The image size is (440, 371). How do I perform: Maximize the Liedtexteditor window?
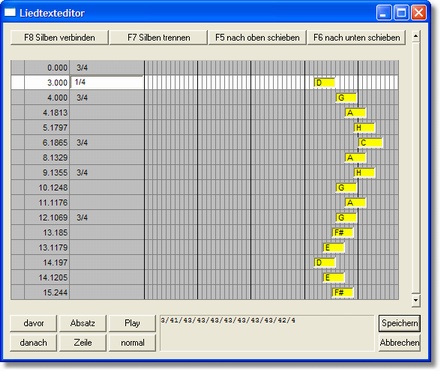401,13
